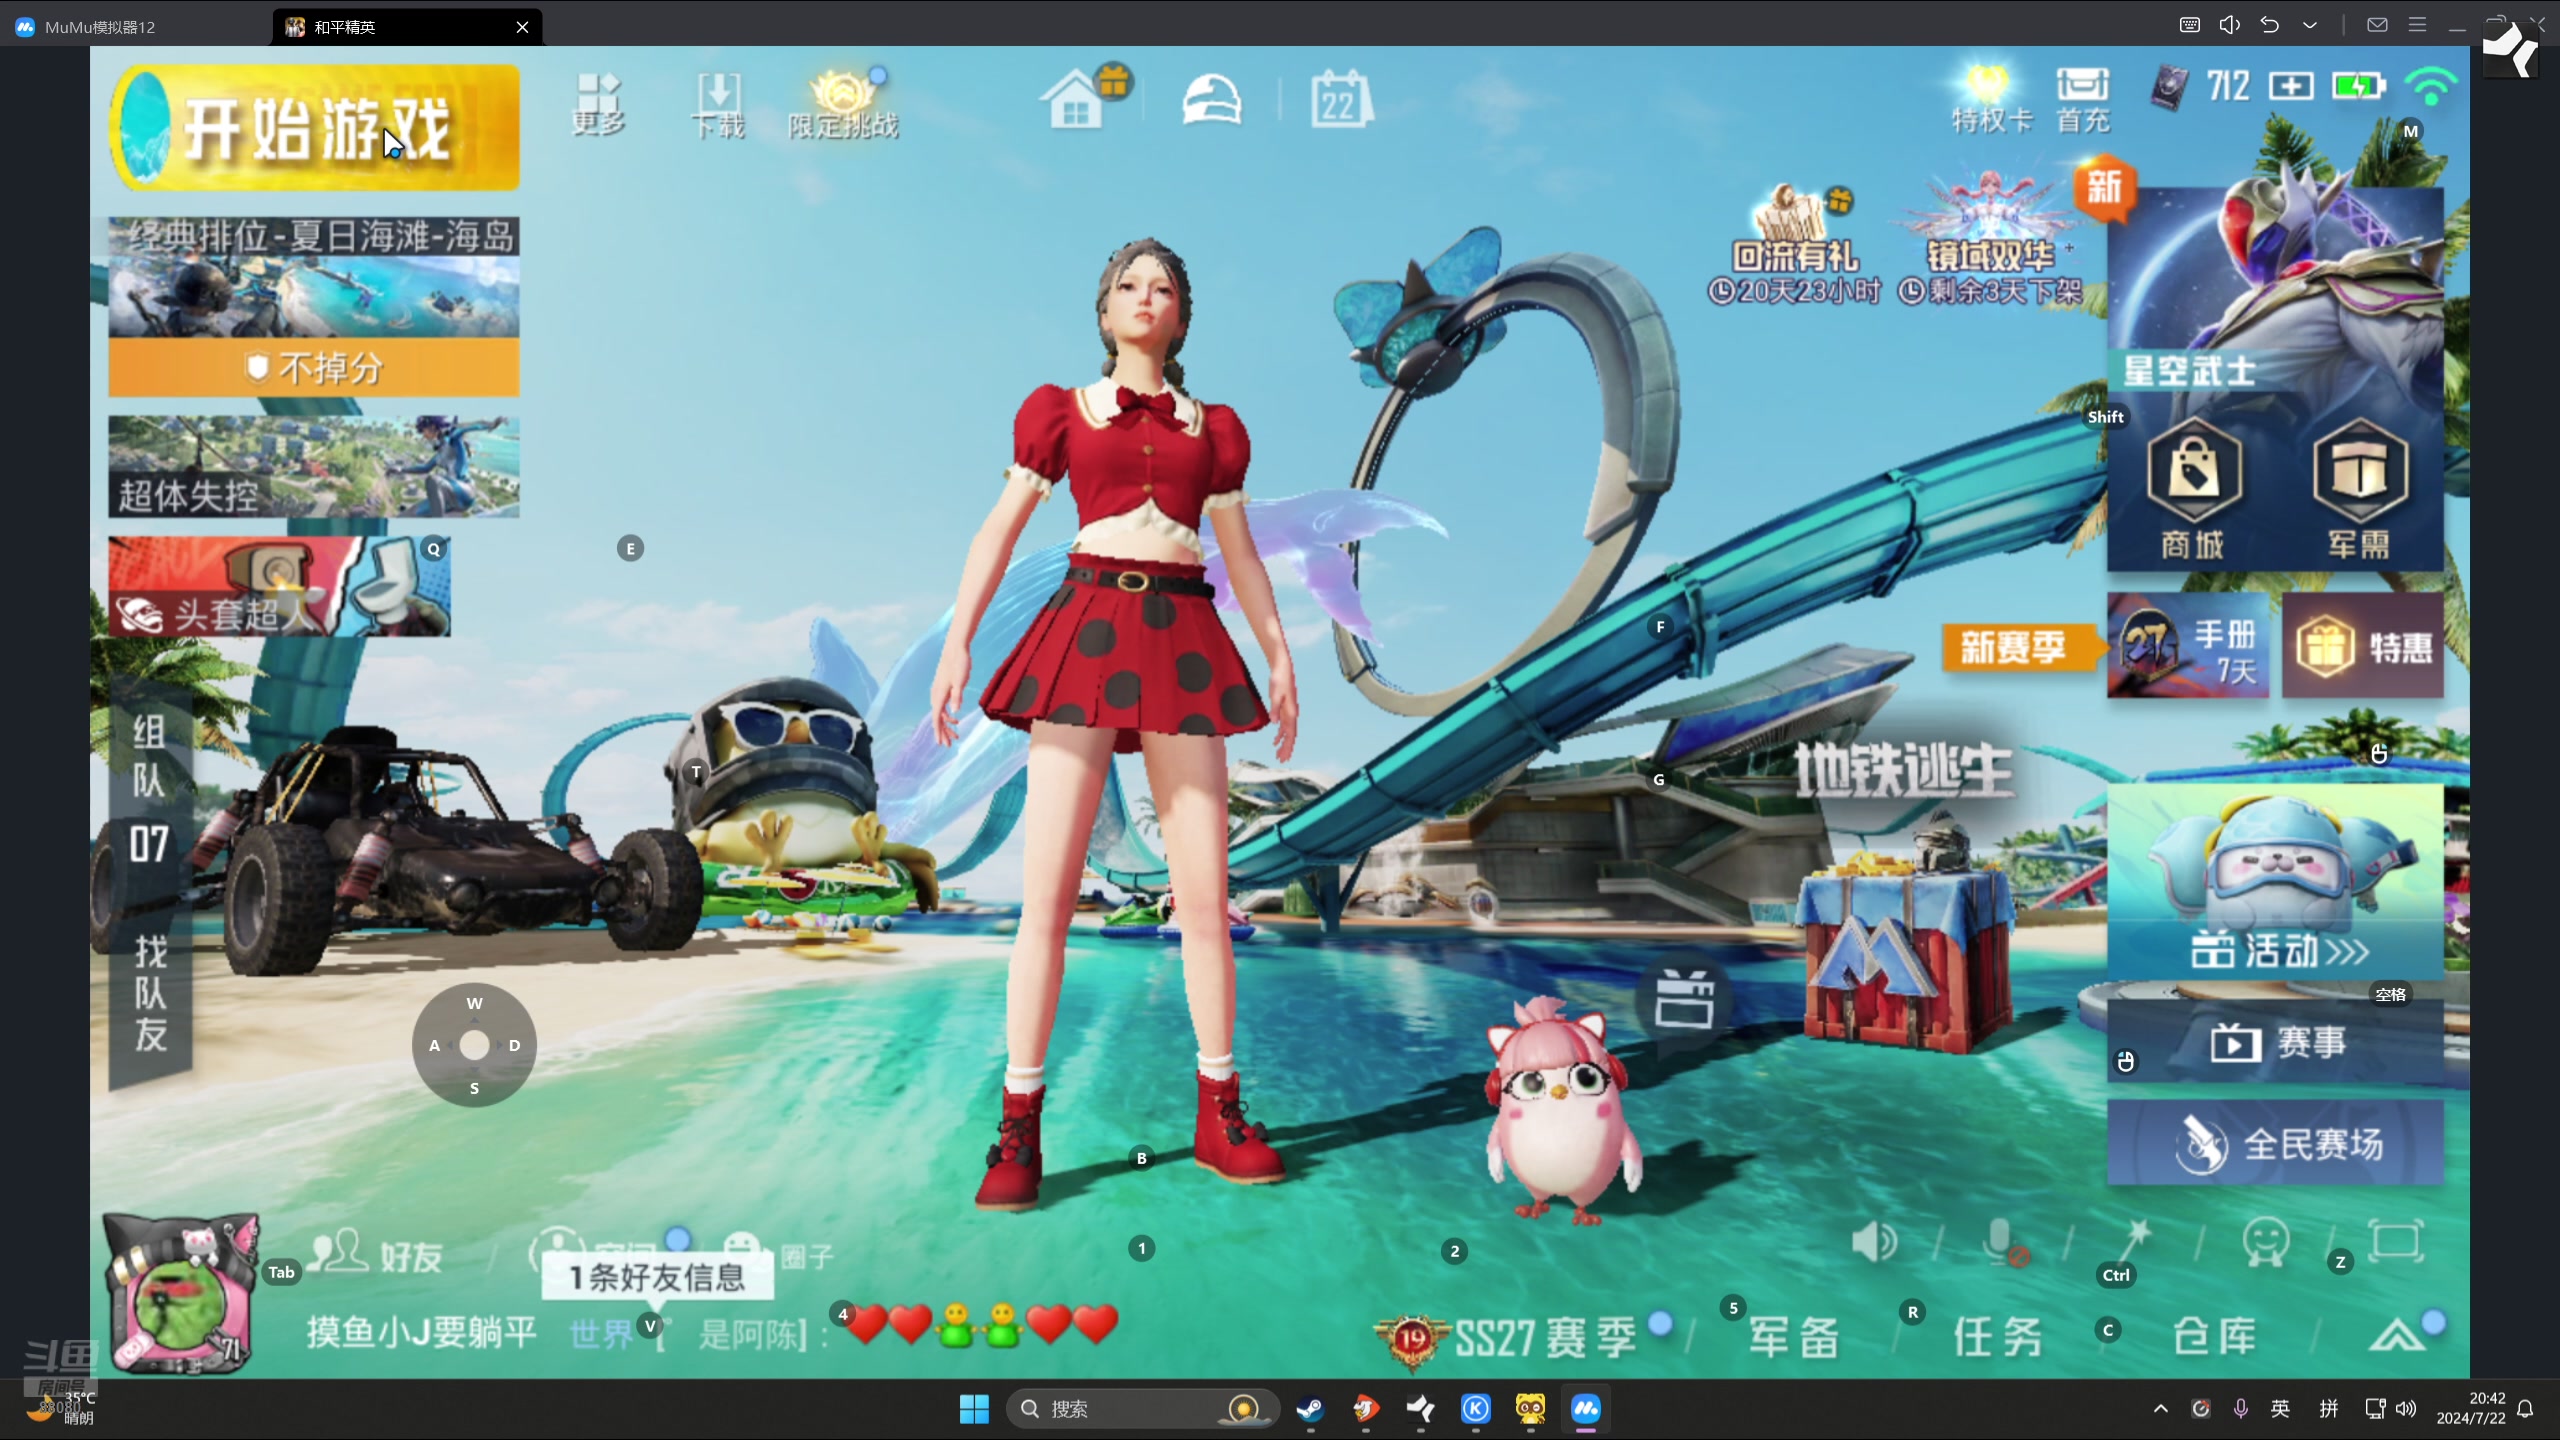This screenshot has width=2560, height=1440.
Task: Open the 特惠 special offers
Action: point(2364,647)
